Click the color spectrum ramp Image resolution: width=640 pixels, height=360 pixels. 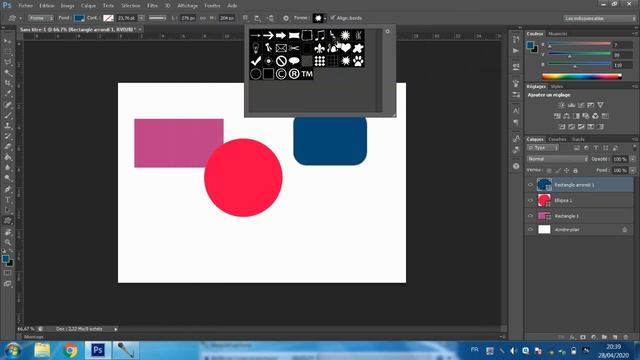582,76
